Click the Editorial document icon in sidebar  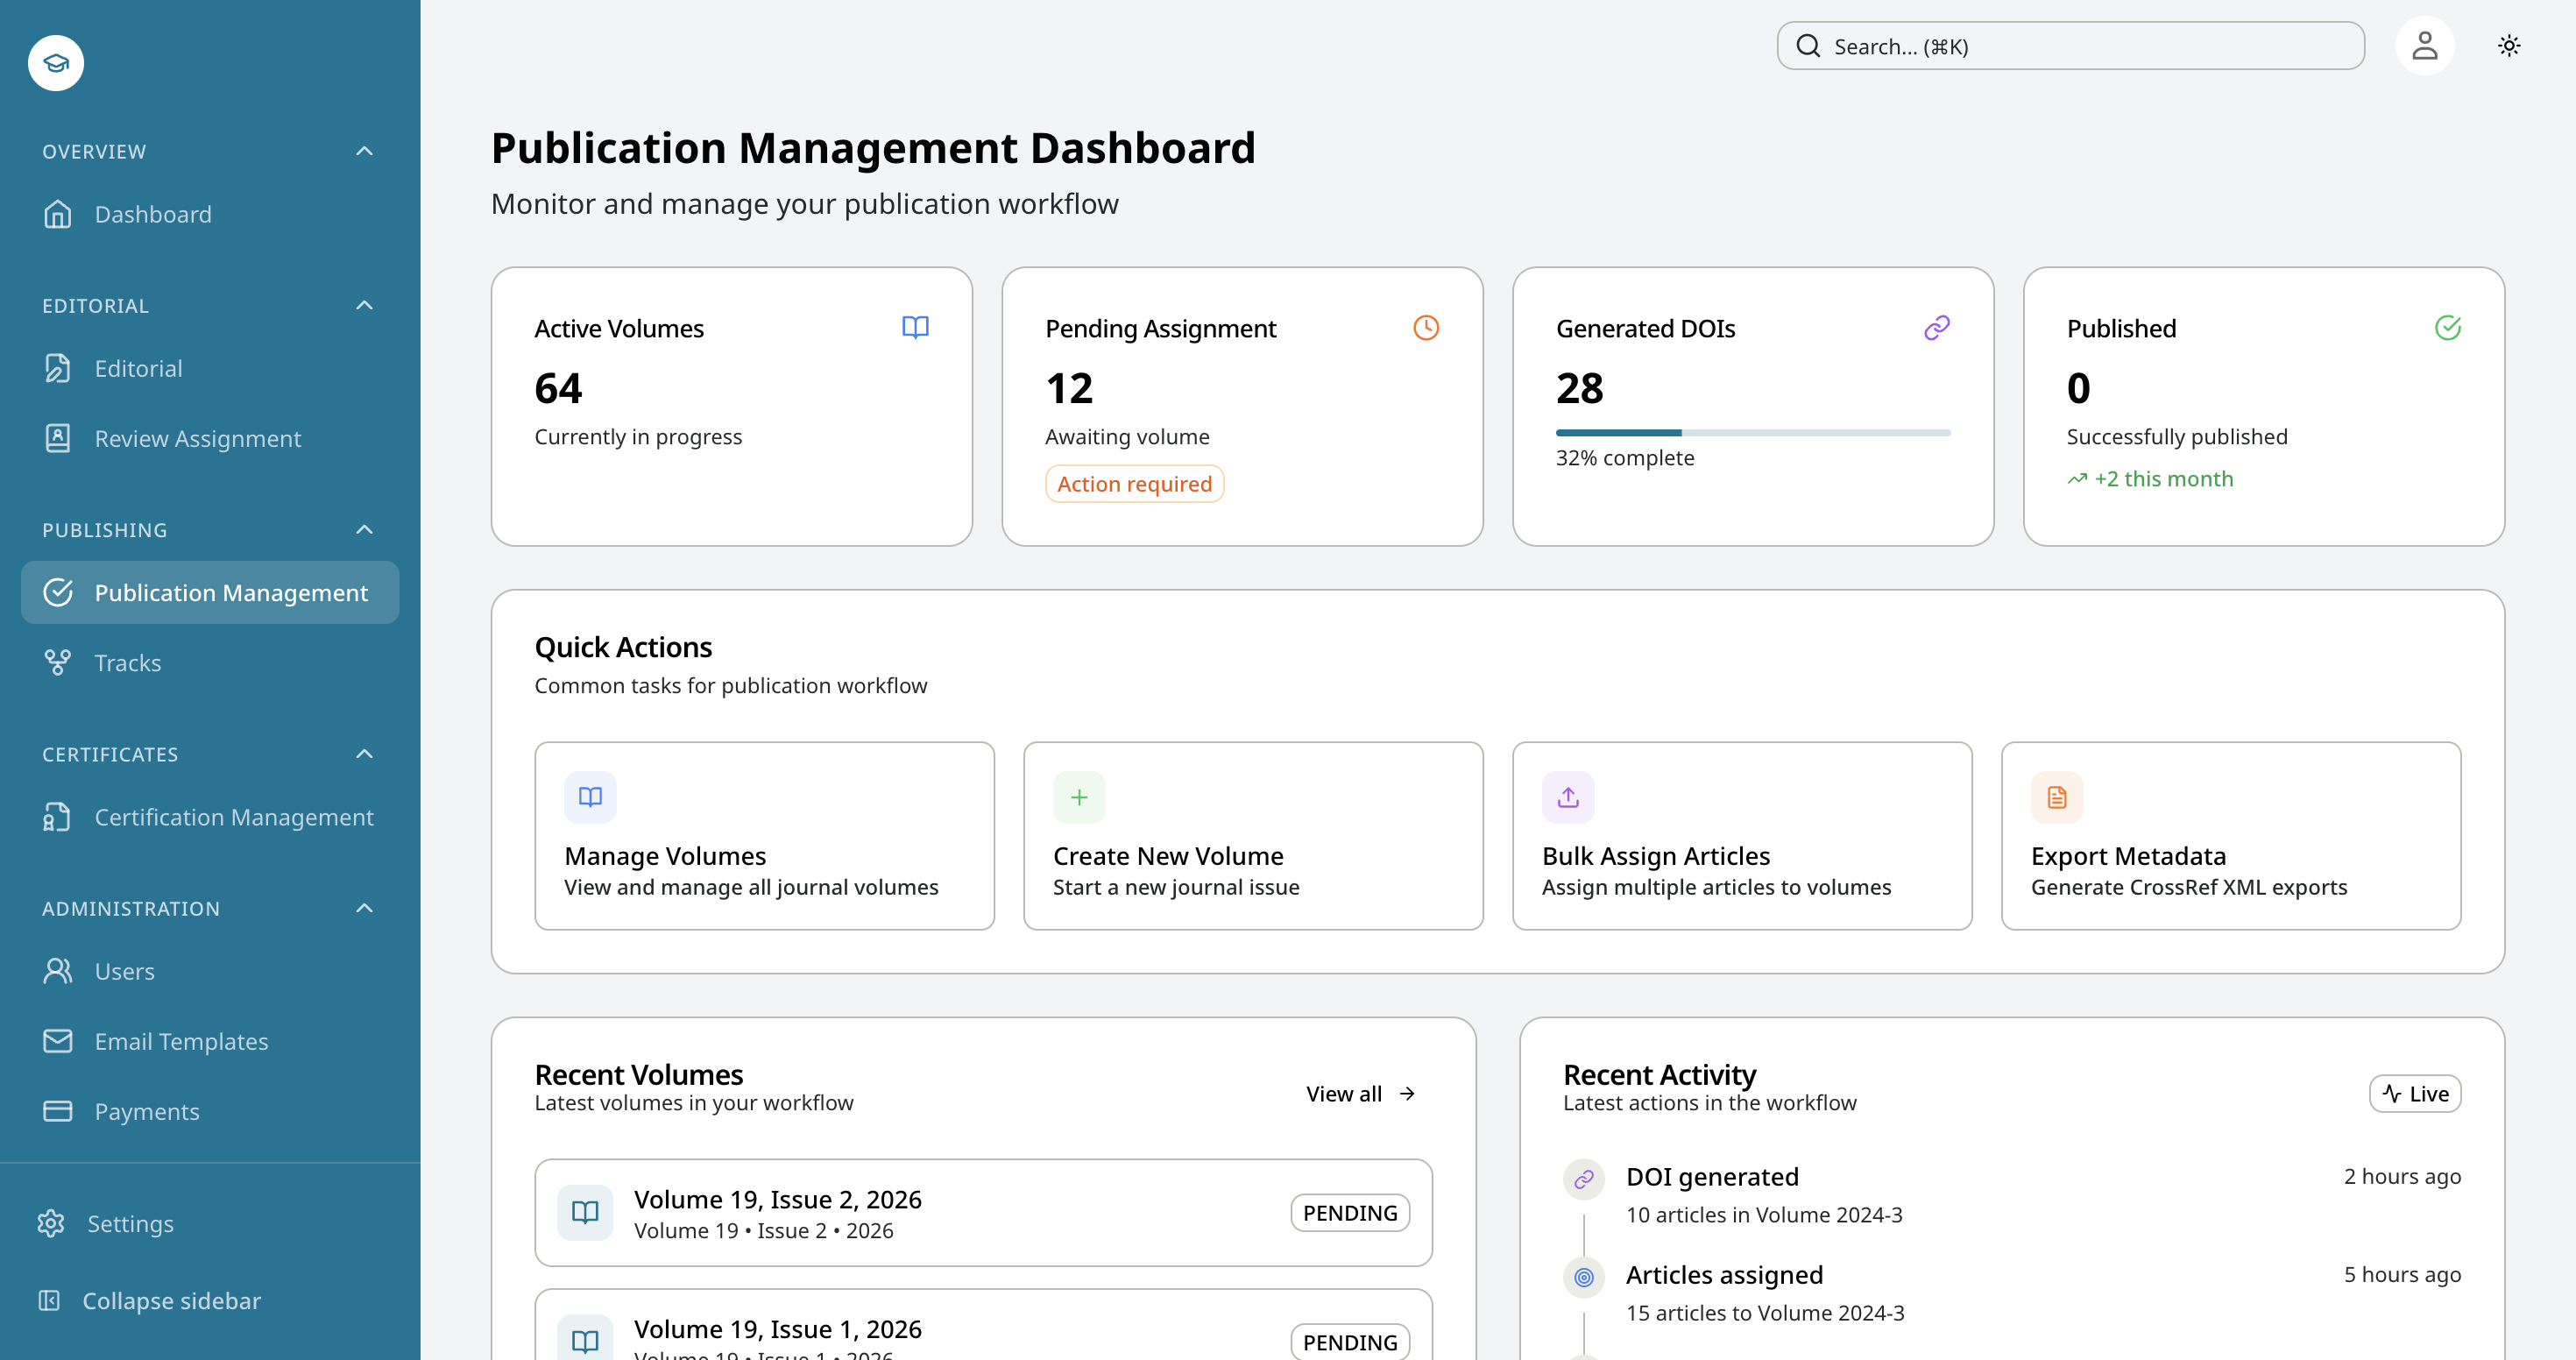coord(58,368)
